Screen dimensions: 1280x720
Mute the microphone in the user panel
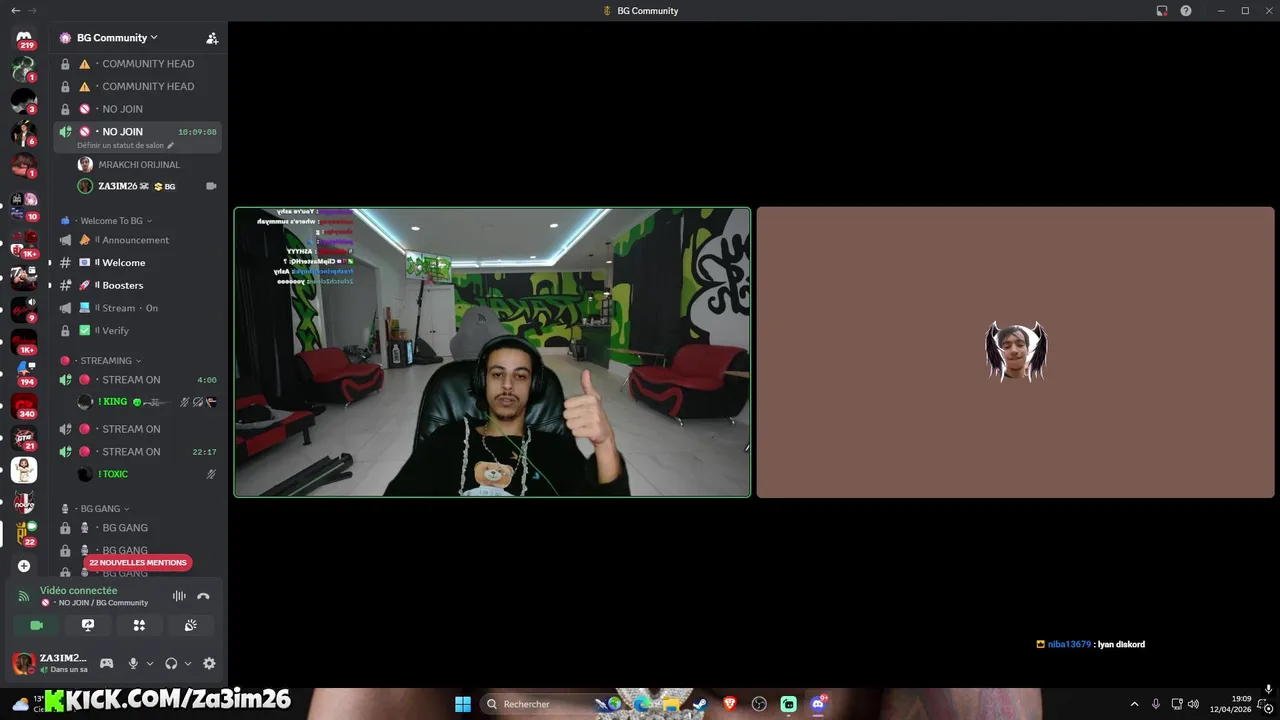click(132, 663)
